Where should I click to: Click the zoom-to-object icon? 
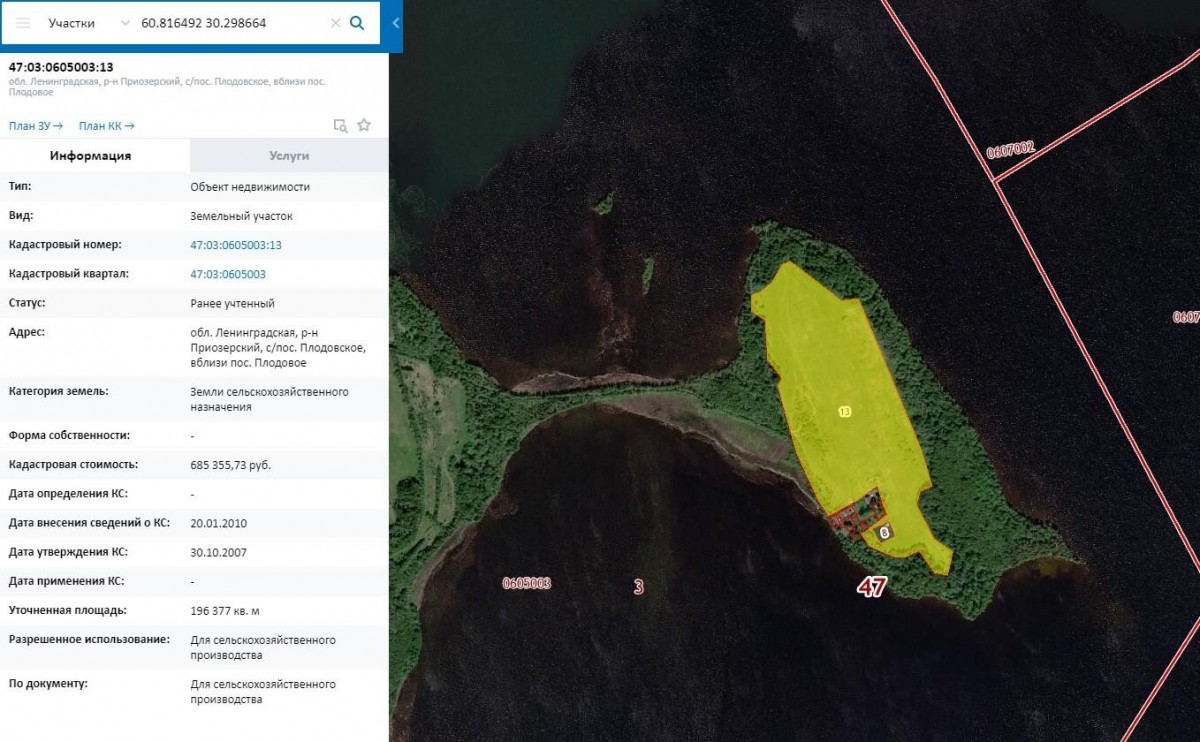click(x=340, y=125)
